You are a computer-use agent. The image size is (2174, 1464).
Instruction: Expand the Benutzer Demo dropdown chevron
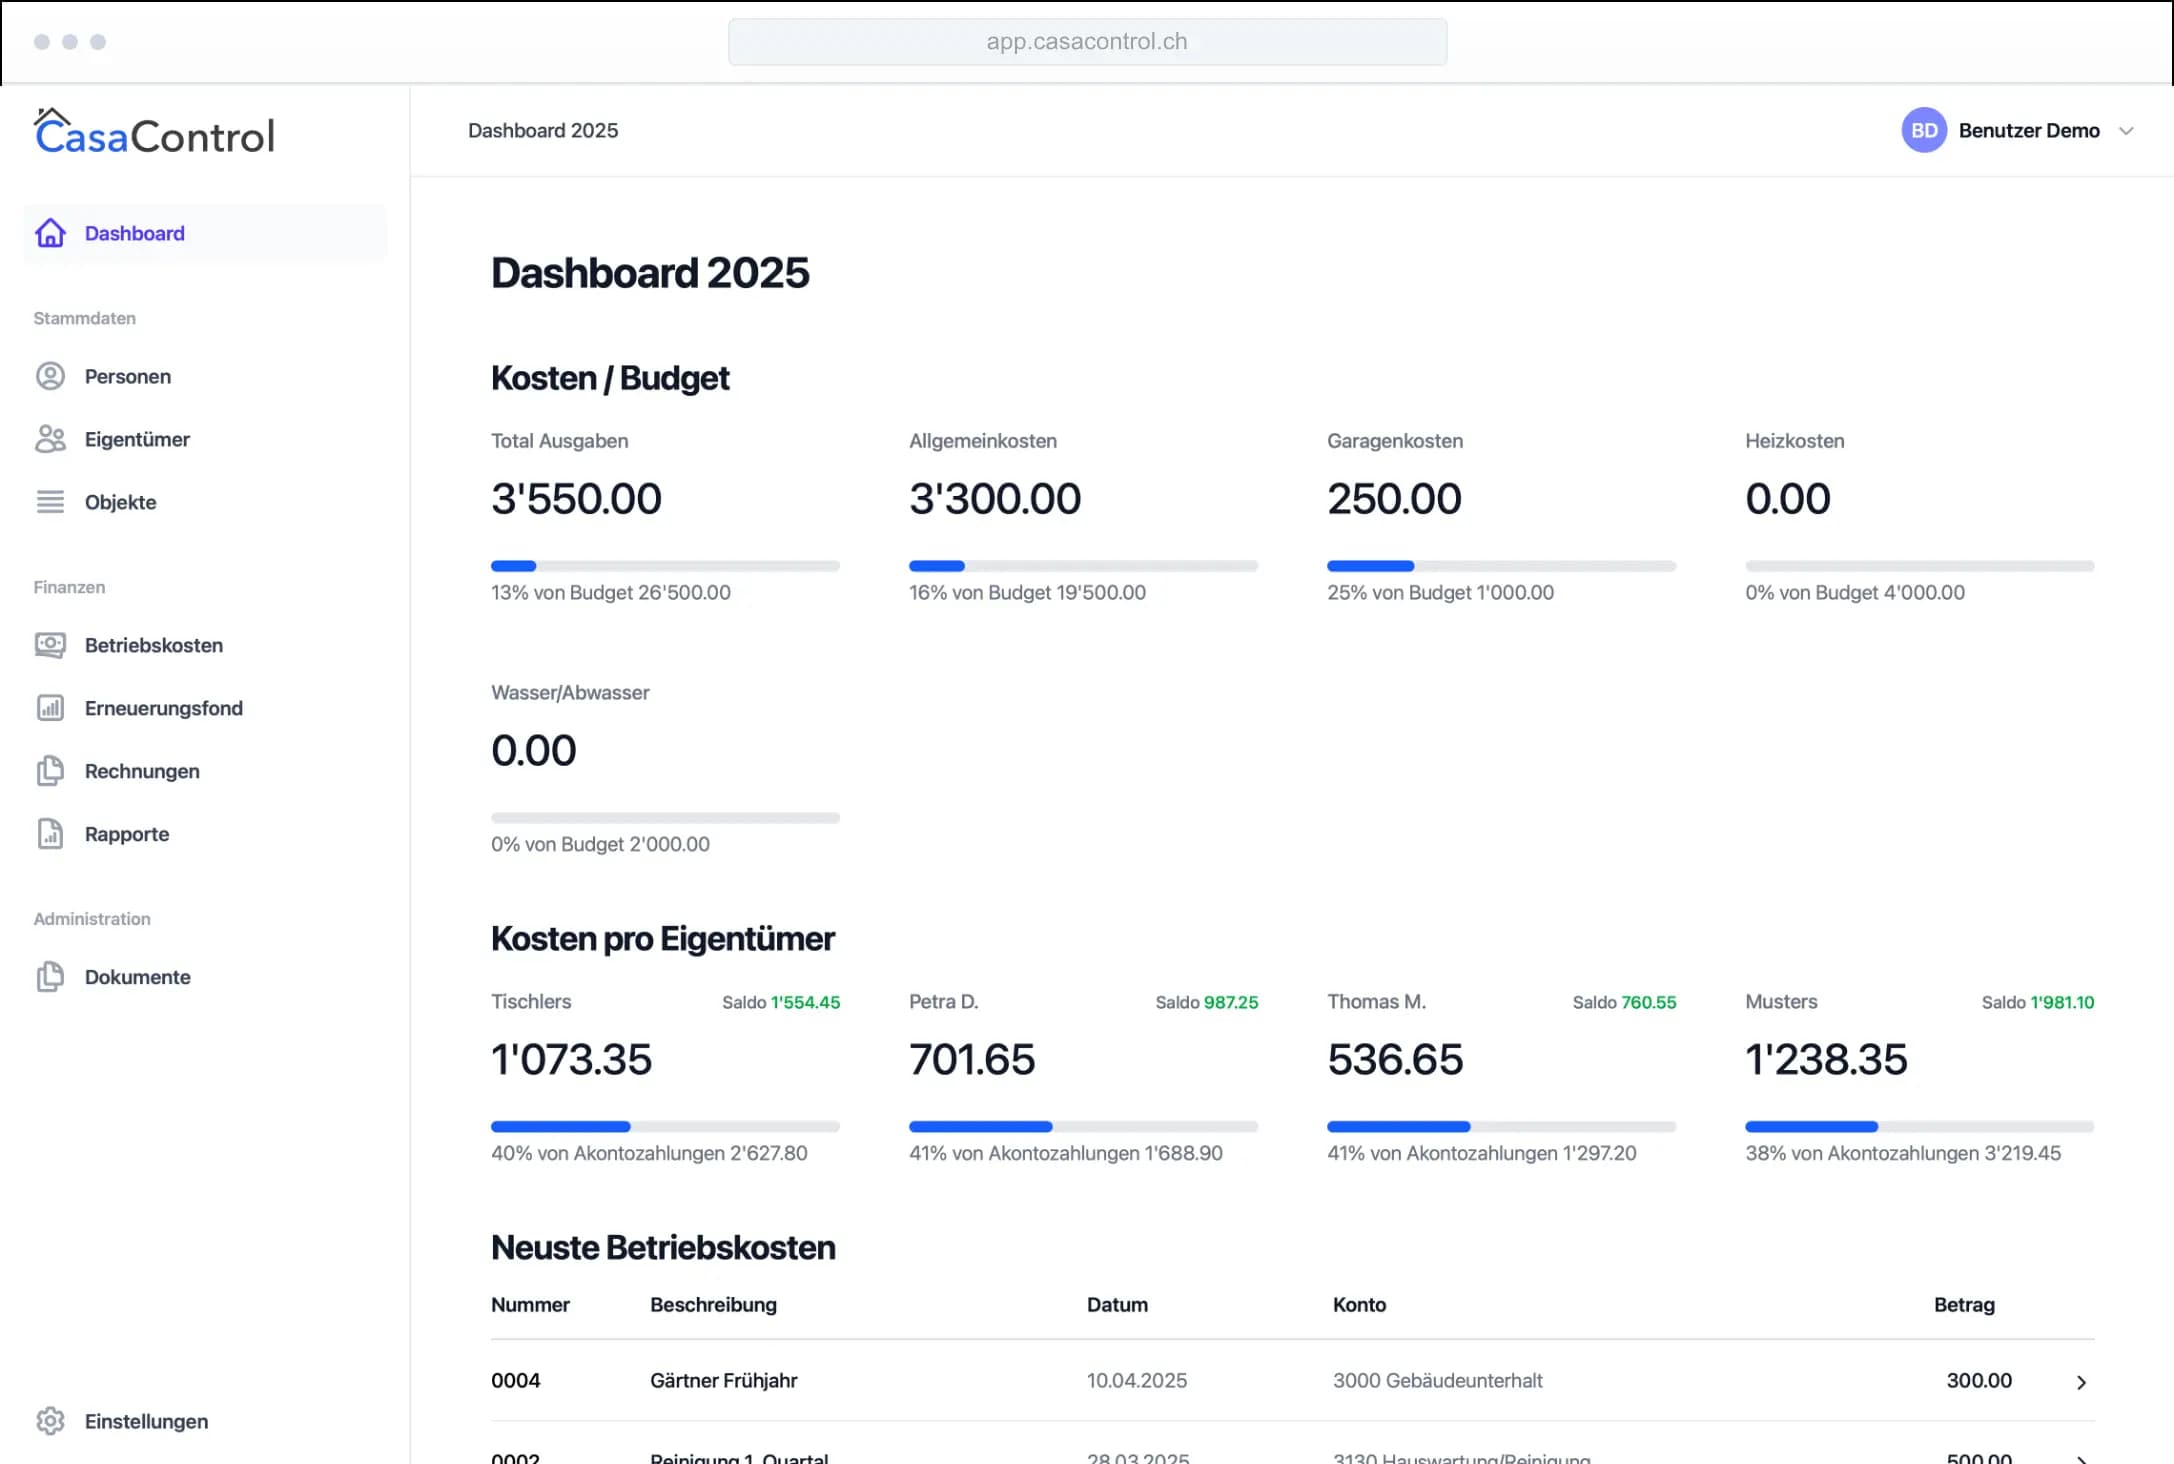[2126, 131]
